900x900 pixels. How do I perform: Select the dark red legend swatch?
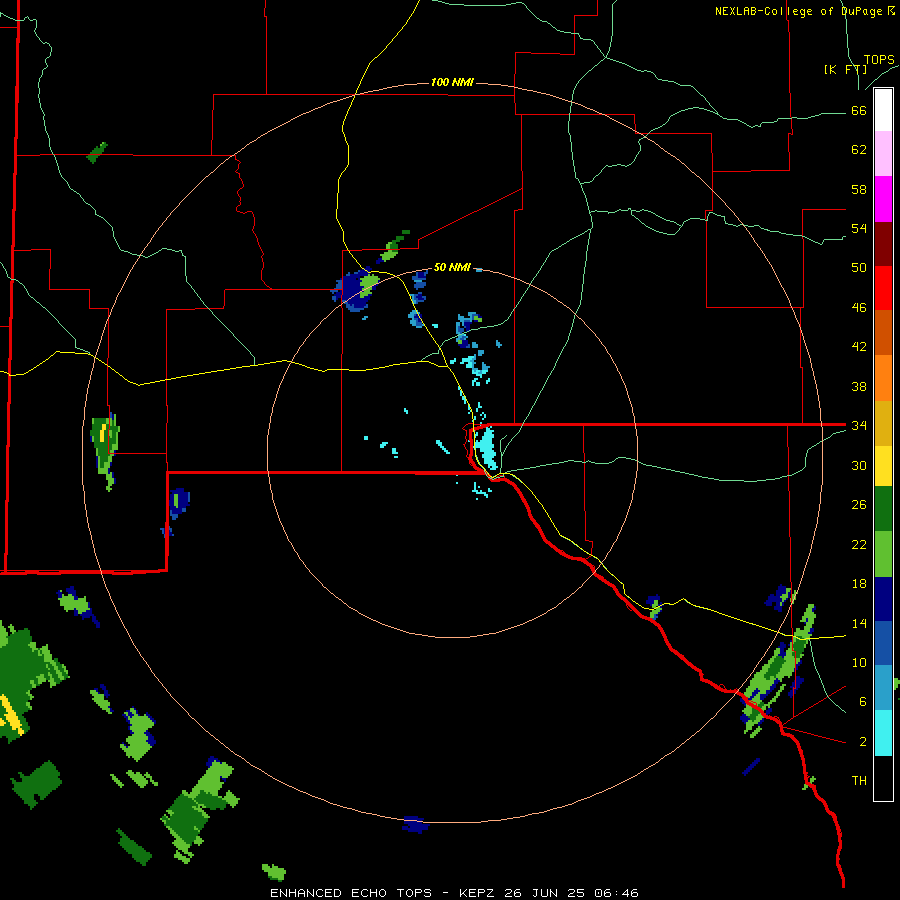point(883,244)
